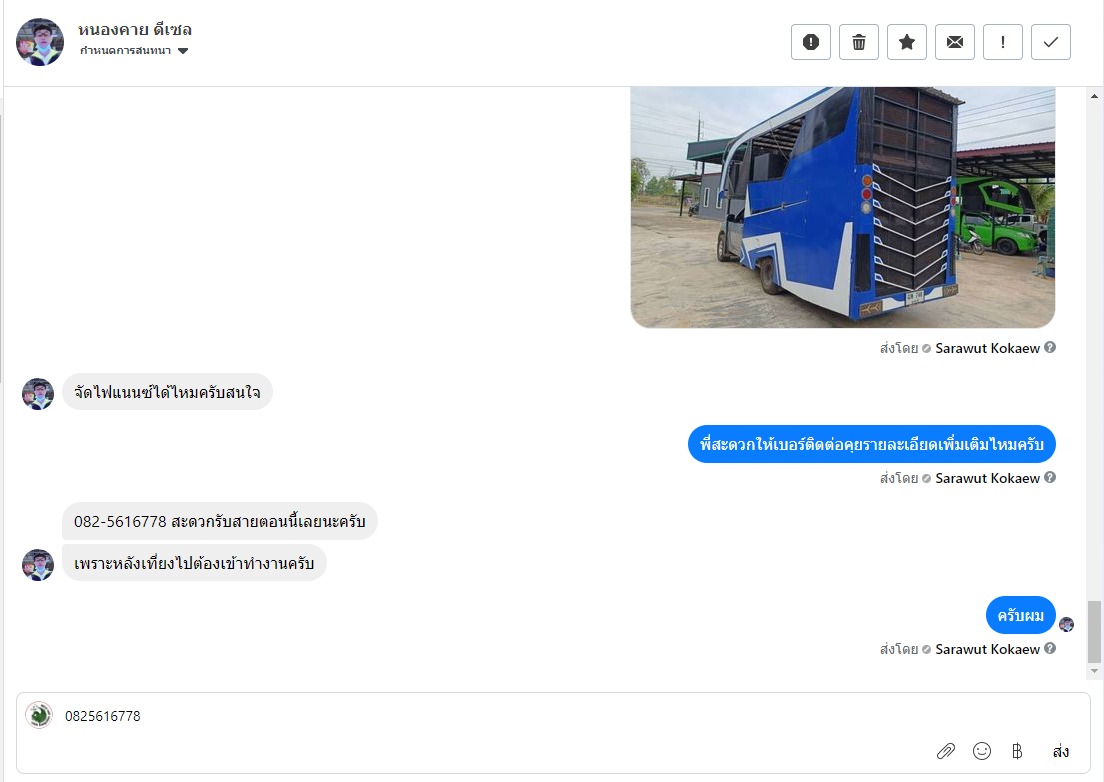Attach a file using the paperclip icon
The width and height of the screenshot is (1104, 782).
[x=946, y=751]
